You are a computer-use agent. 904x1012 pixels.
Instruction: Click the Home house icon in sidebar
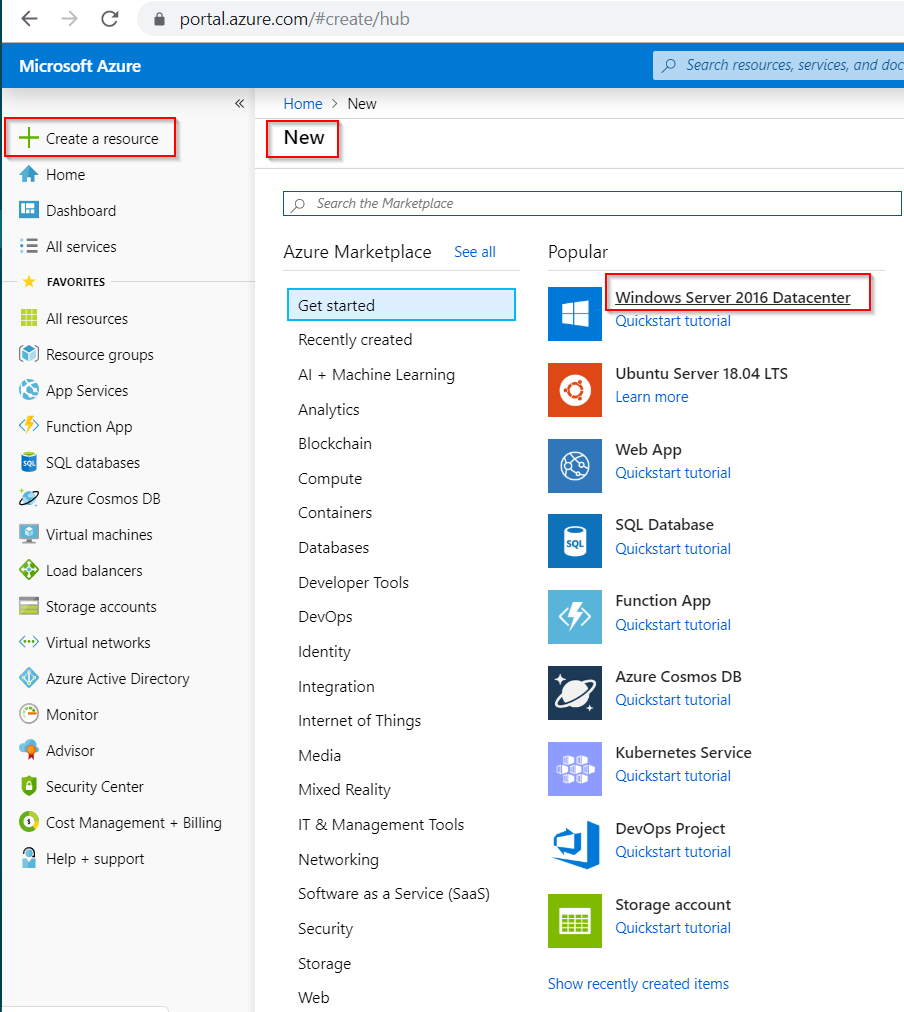[x=28, y=174]
